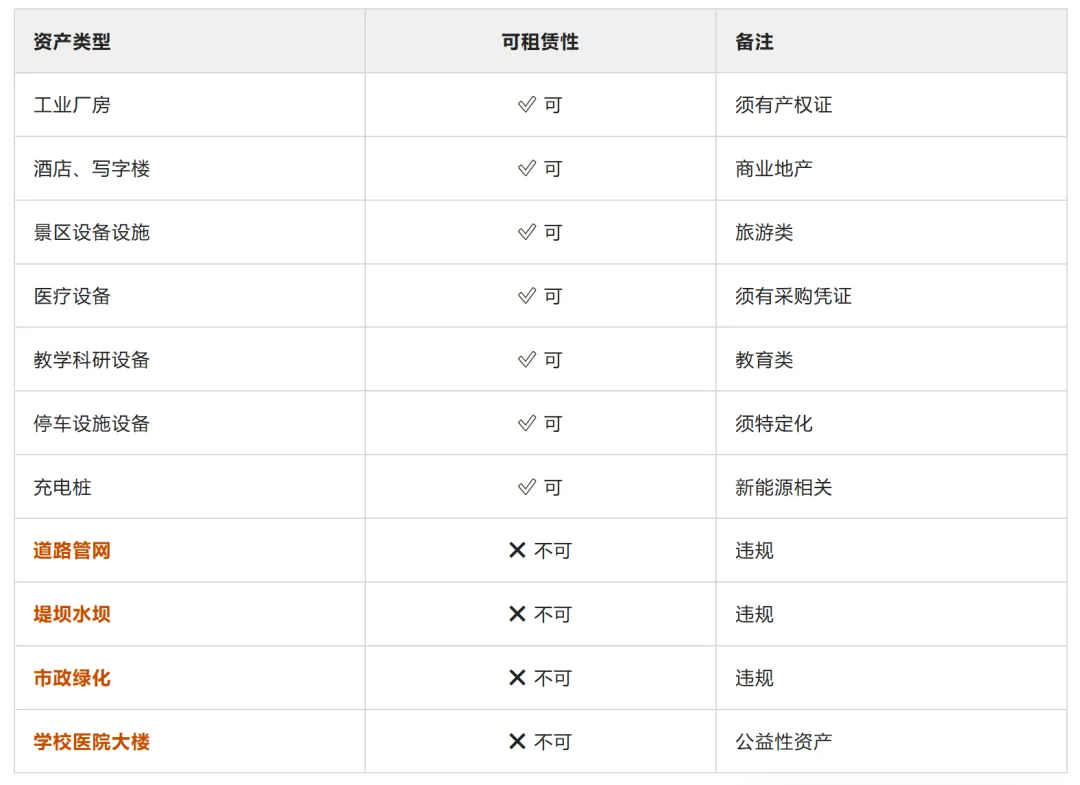1080x785 pixels.
Task: Select the 备注 column header
Action: point(891,41)
